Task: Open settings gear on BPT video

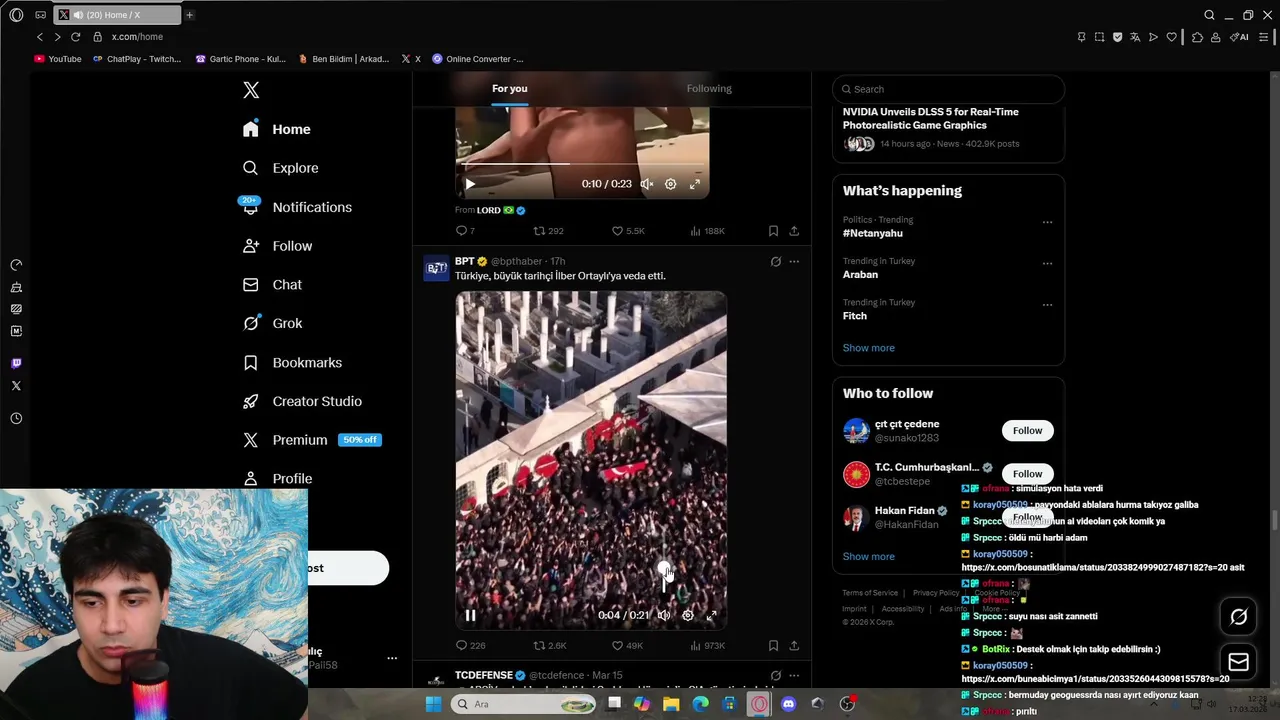Action: click(688, 615)
